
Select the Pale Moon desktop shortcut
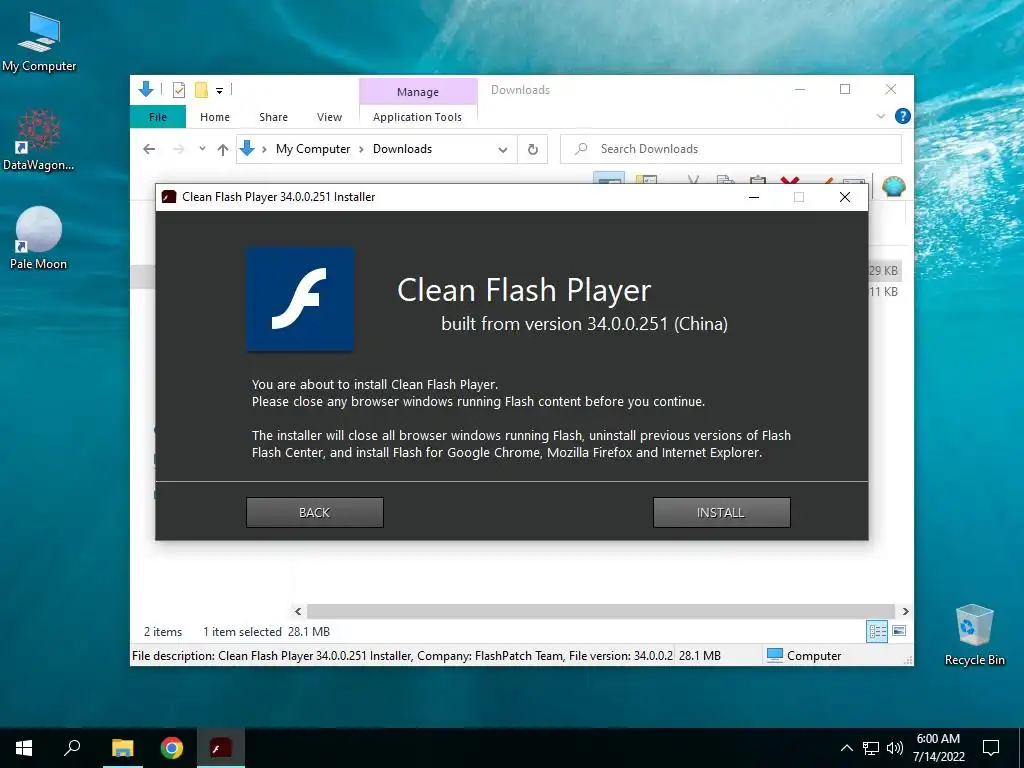point(39,238)
